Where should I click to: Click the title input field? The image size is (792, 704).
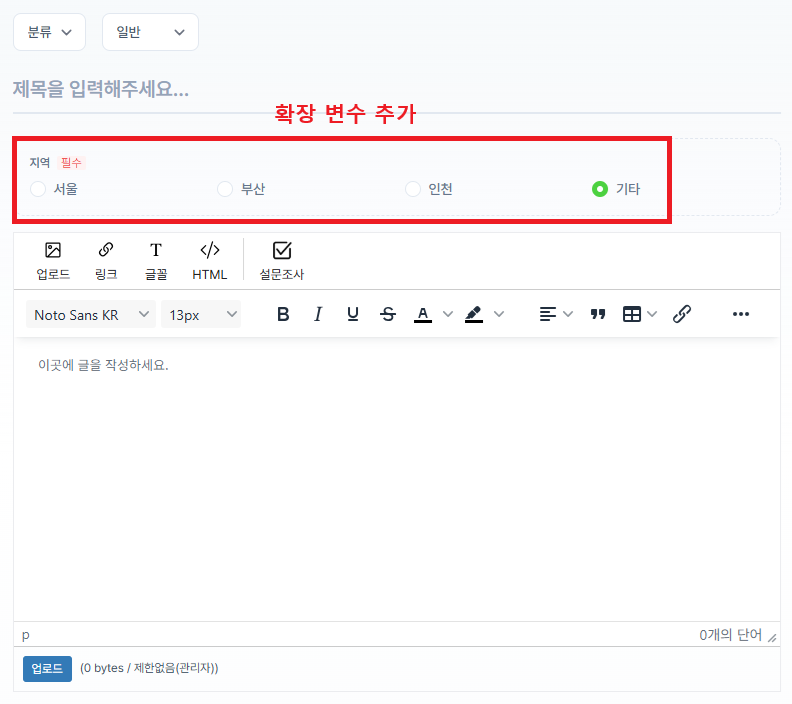[x=396, y=89]
